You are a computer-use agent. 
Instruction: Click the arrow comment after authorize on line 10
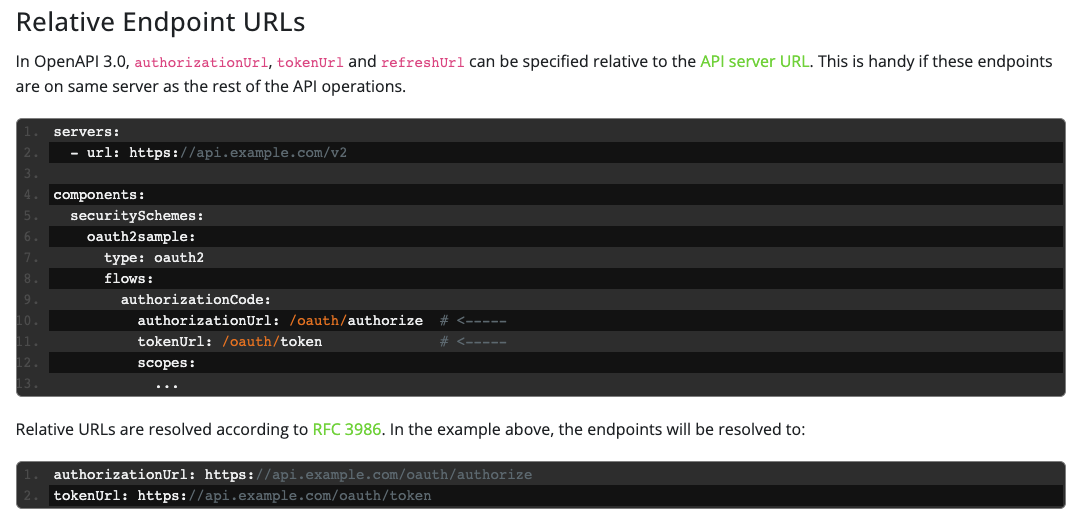coord(473,321)
